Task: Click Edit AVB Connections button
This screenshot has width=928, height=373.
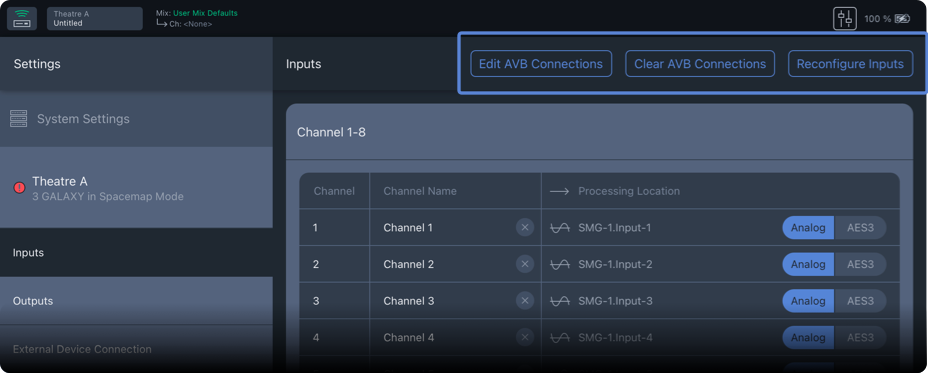Action: (541, 64)
